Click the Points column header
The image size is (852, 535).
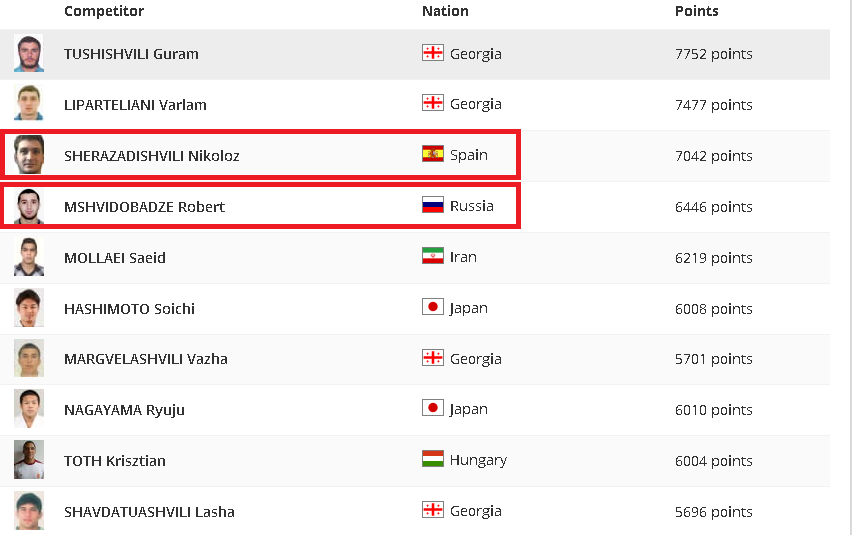tap(697, 11)
